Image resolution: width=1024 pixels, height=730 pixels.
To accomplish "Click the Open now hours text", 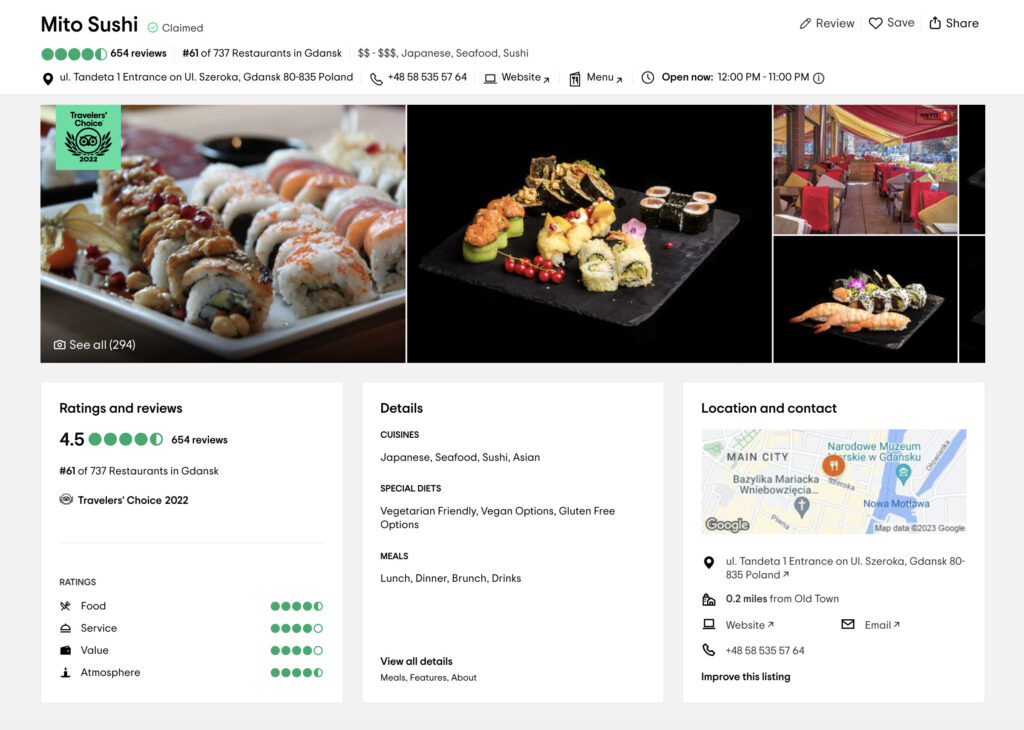I will click(x=735, y=77).
